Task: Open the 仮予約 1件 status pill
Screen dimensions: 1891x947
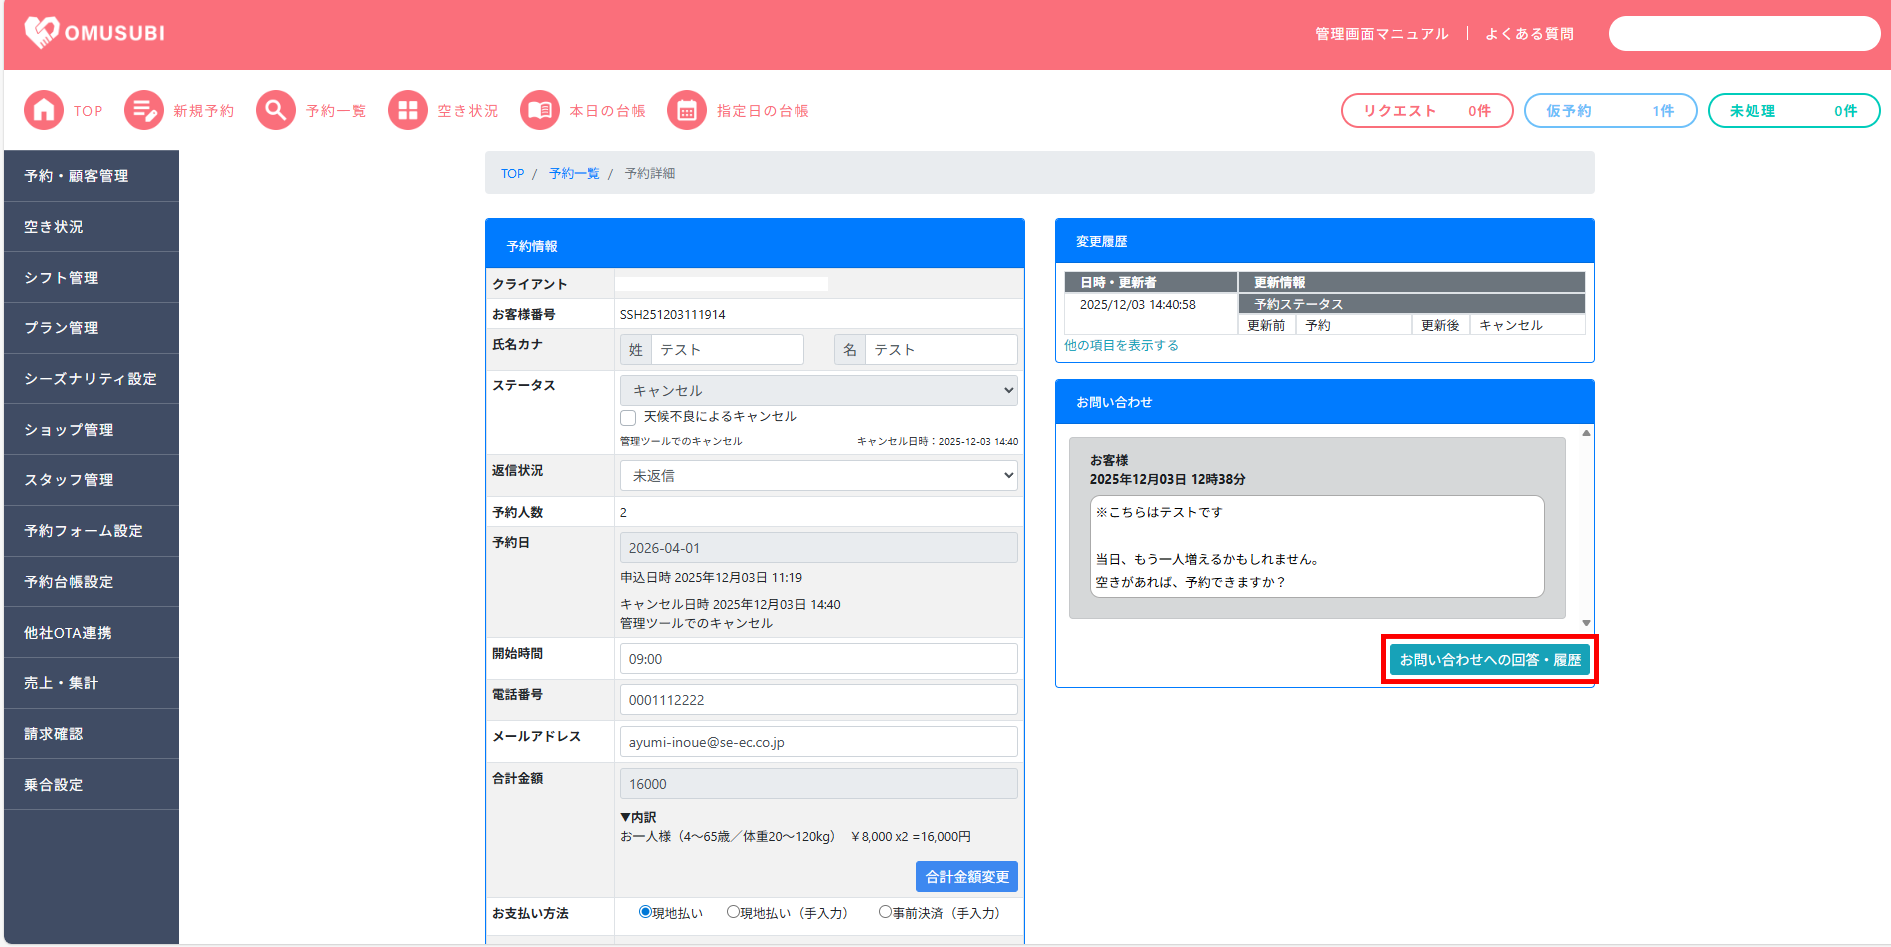Action: tap(1609, 111)
